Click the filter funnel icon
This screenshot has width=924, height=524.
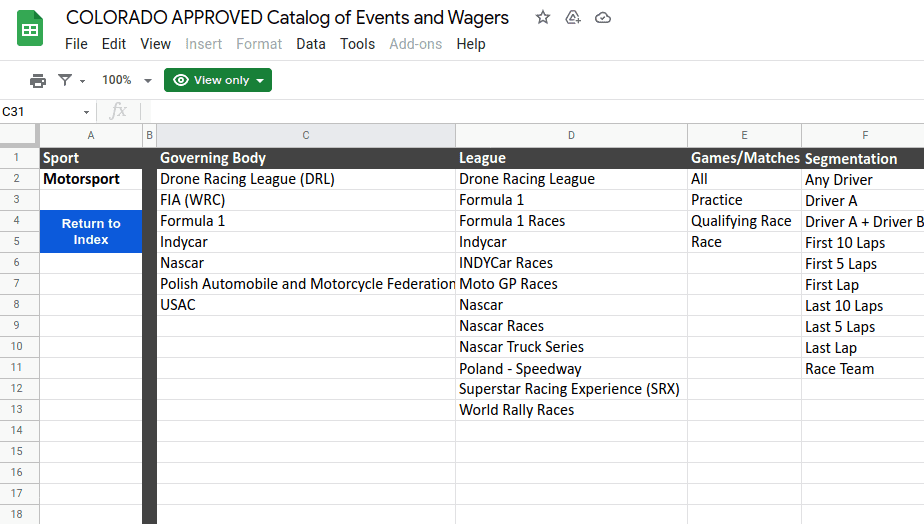[x=65, y=80]
